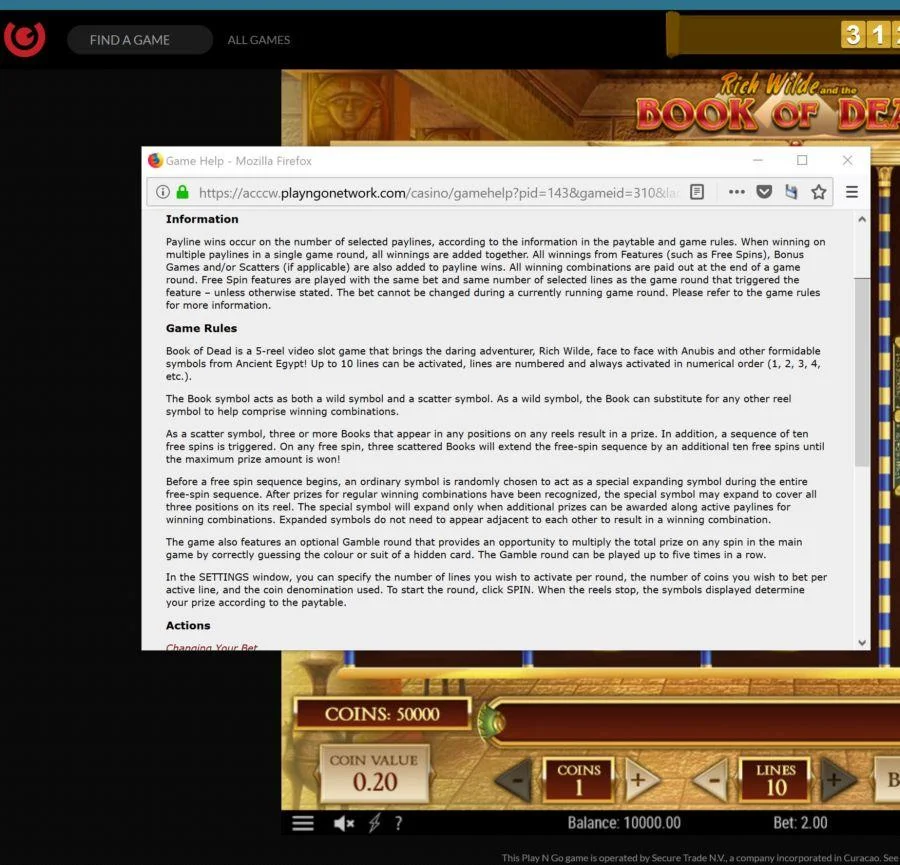Bookmark this help page with the star
This screenshot has width=900, height=865.
point(818,192)
